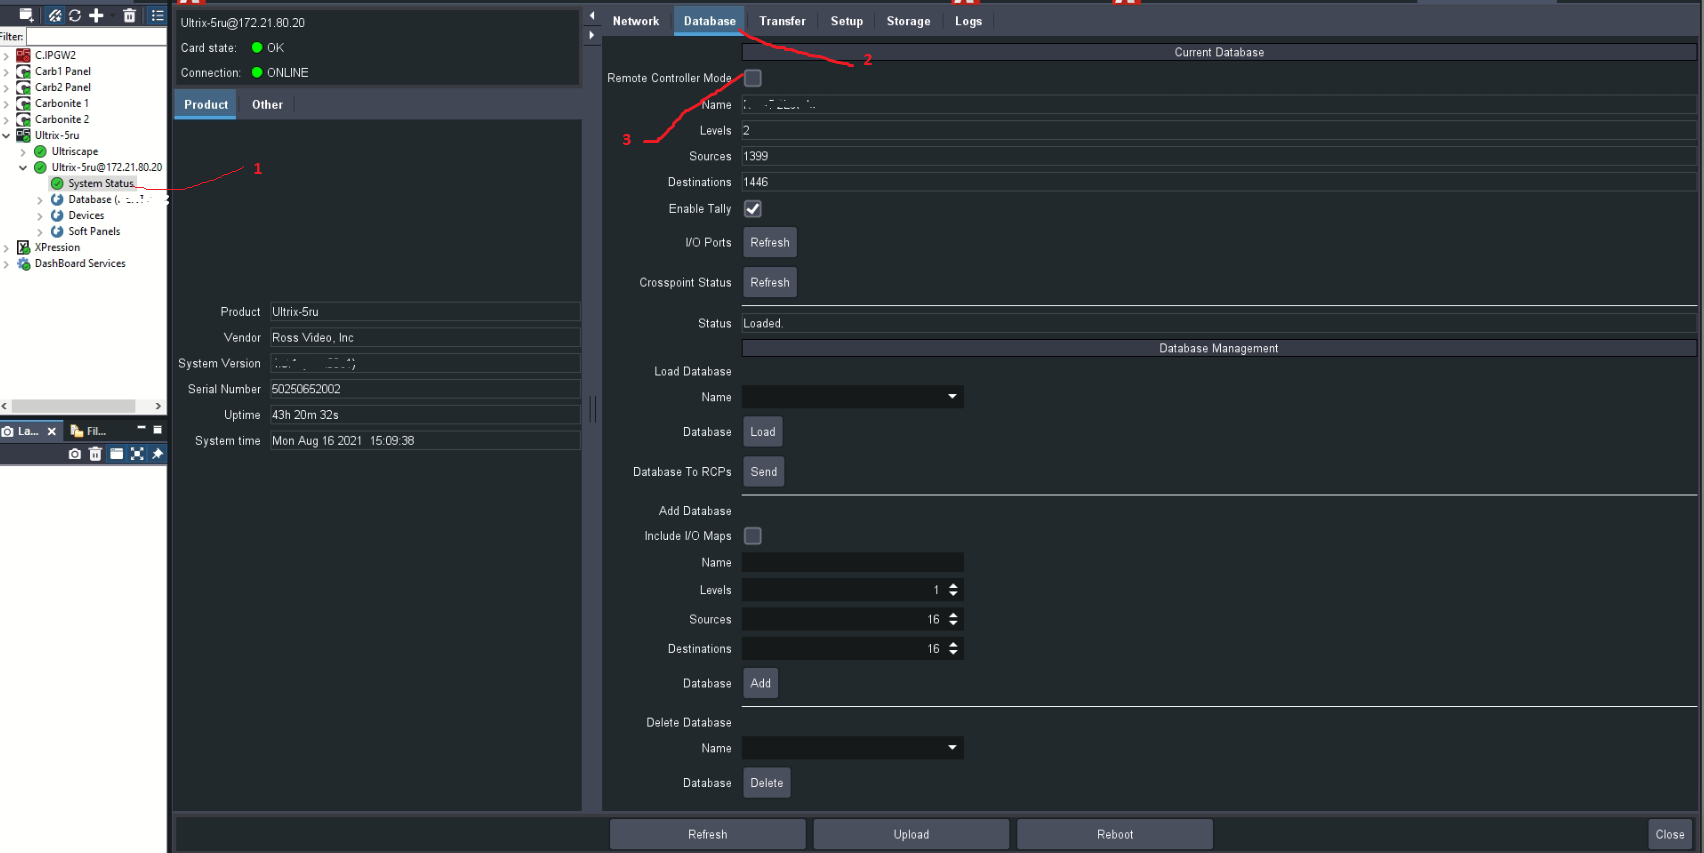This screenshot has height=853, width=1704.
Task: Click the green Ultriscape status icon
Action: pyautogui.click(x=40, y=151)
